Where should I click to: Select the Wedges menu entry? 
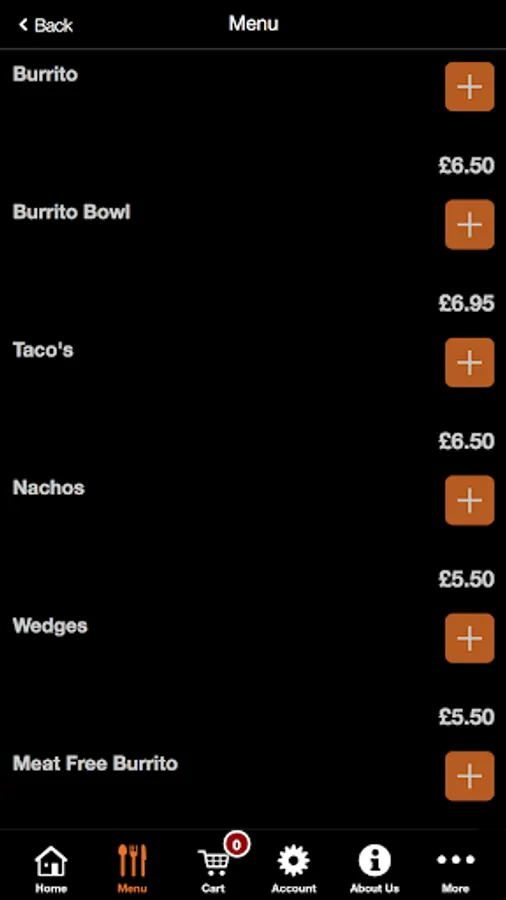click(50, 625)
